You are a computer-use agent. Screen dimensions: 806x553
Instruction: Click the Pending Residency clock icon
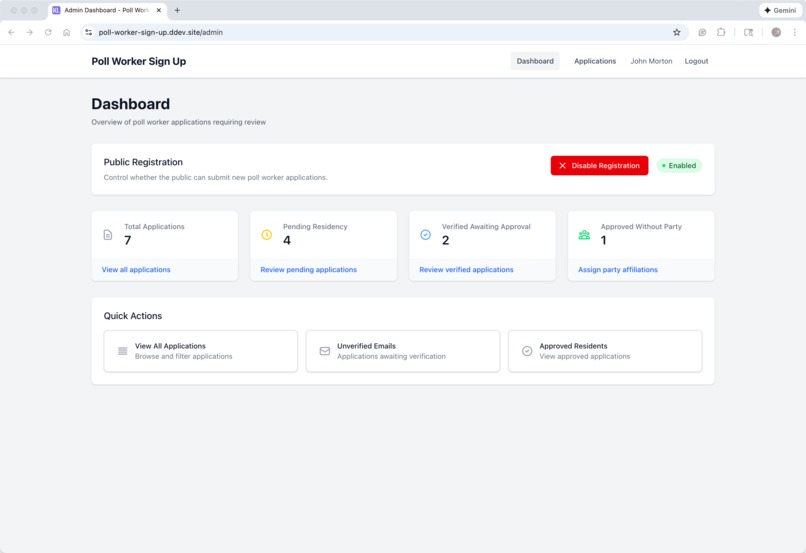(x=267, y=235)
